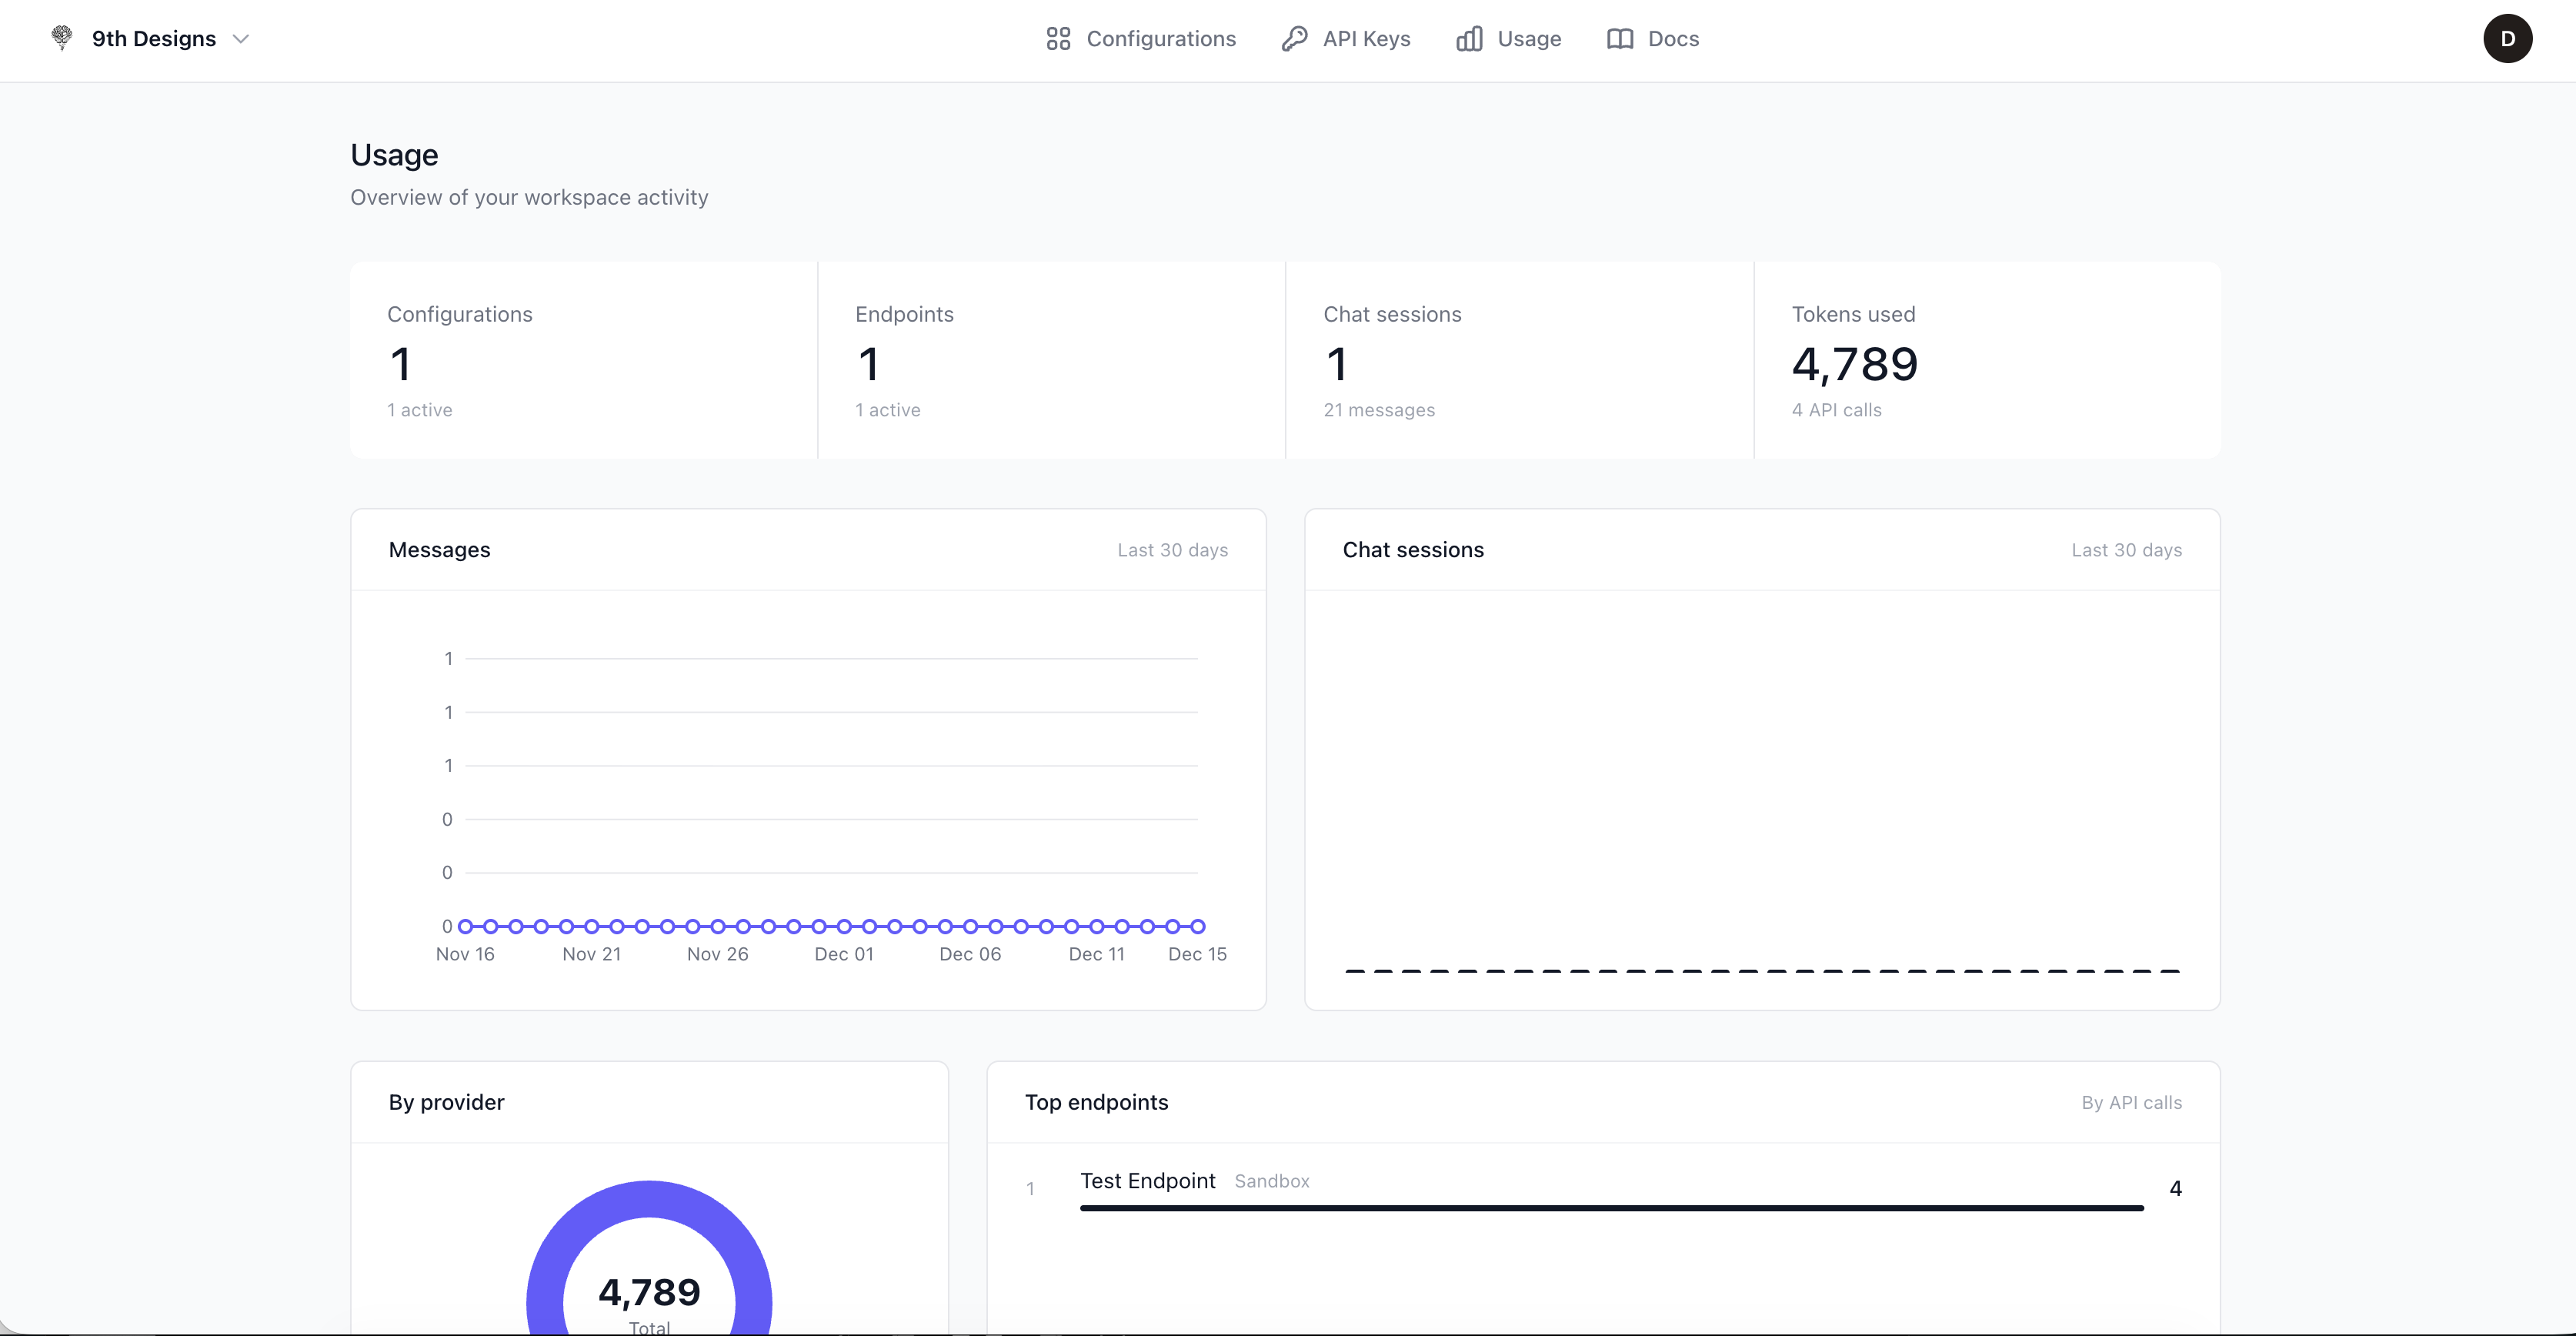
Task: Click the Chat sessions stat card
Action: pyautogui.click(x=1519, y=360)
